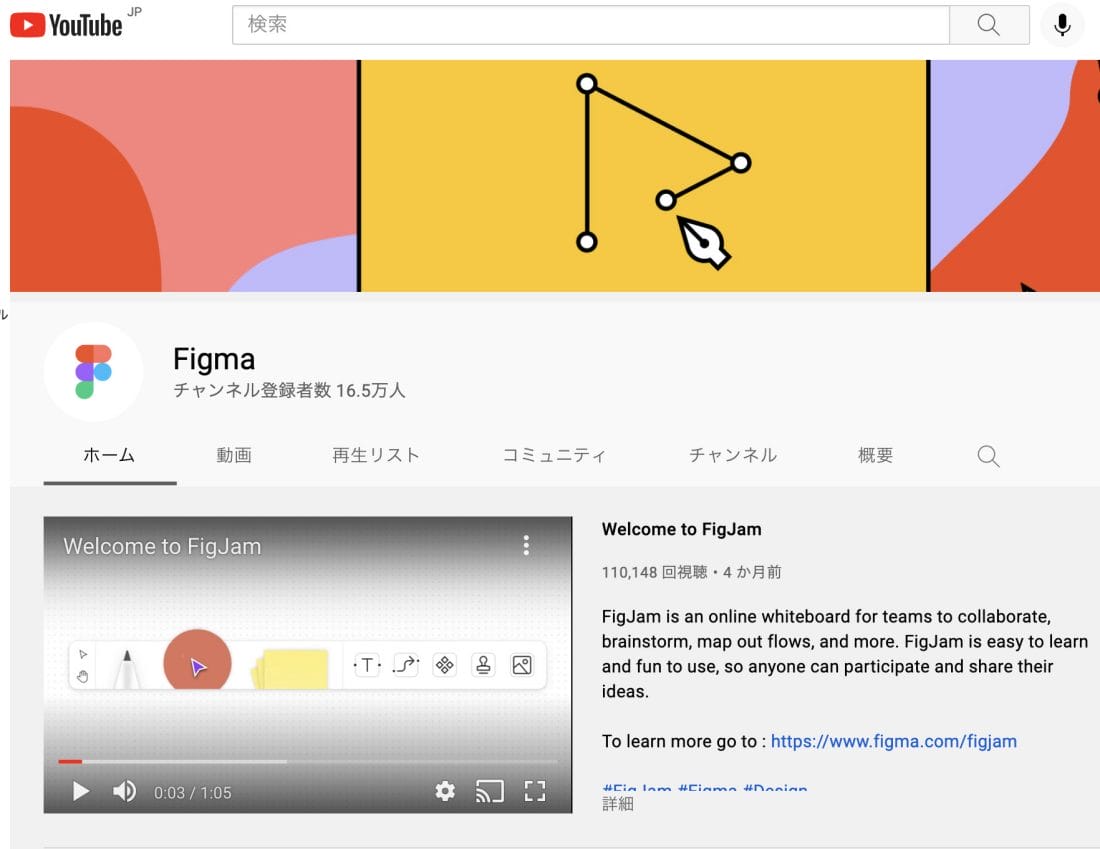Click the sticky note stack in video
The height and width of the screenshot is (849, 1100).
pyautogui.click(x=290, y=669)
